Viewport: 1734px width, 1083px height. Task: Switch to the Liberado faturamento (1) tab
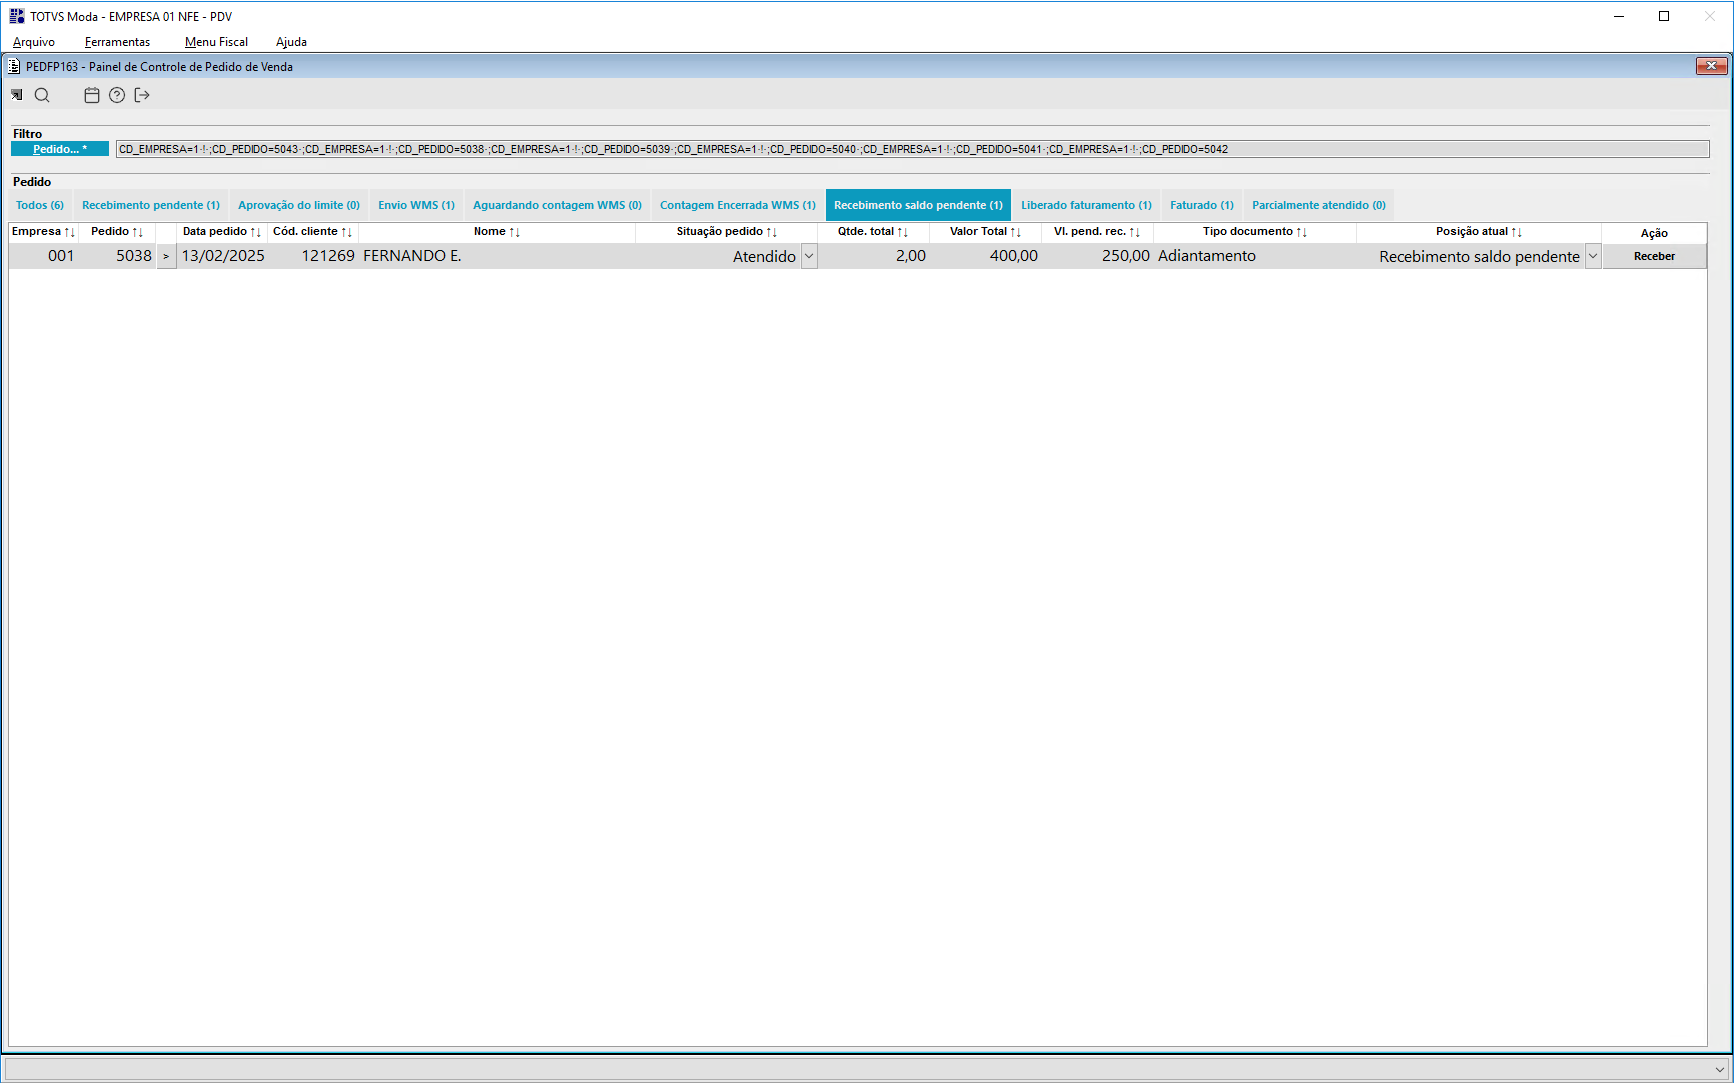click(x=1086, y=205)
